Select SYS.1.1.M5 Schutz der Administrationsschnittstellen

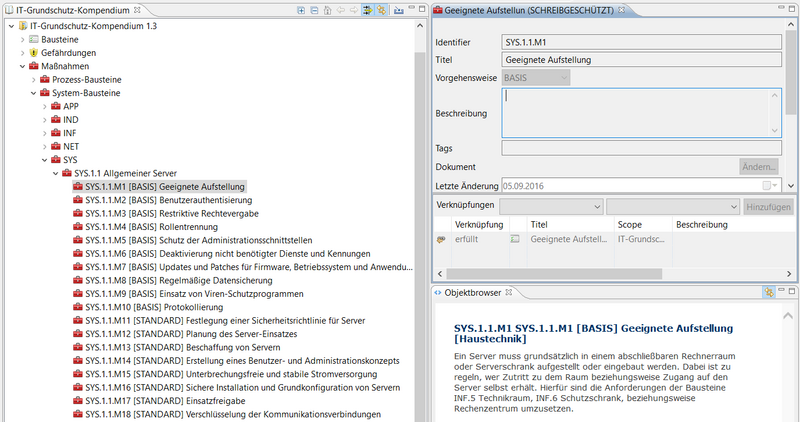point(199,240)
